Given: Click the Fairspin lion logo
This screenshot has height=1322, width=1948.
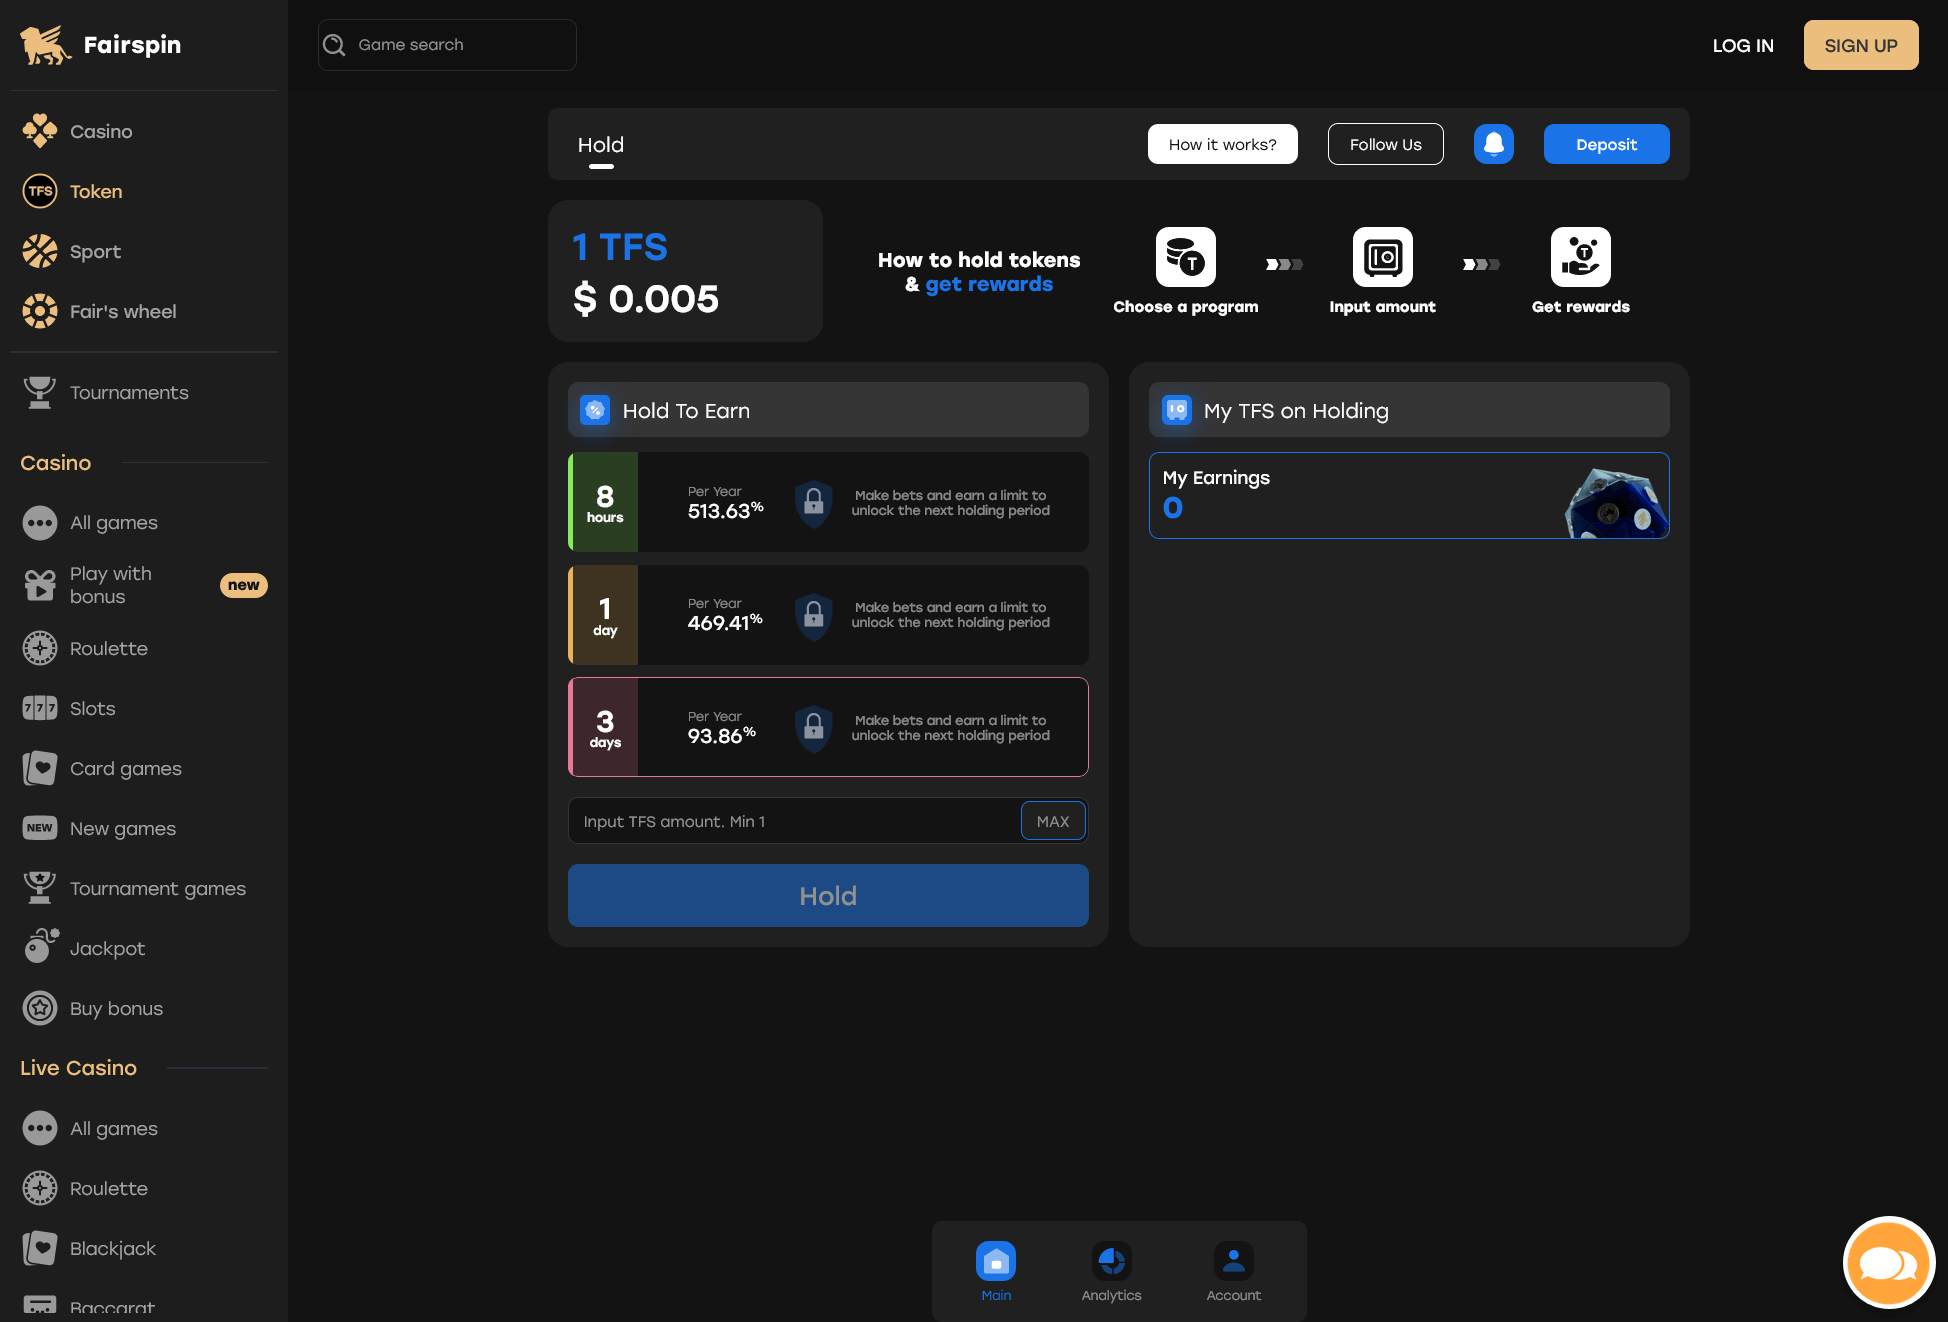Looking at the screenshot, I should coord(45,45).
